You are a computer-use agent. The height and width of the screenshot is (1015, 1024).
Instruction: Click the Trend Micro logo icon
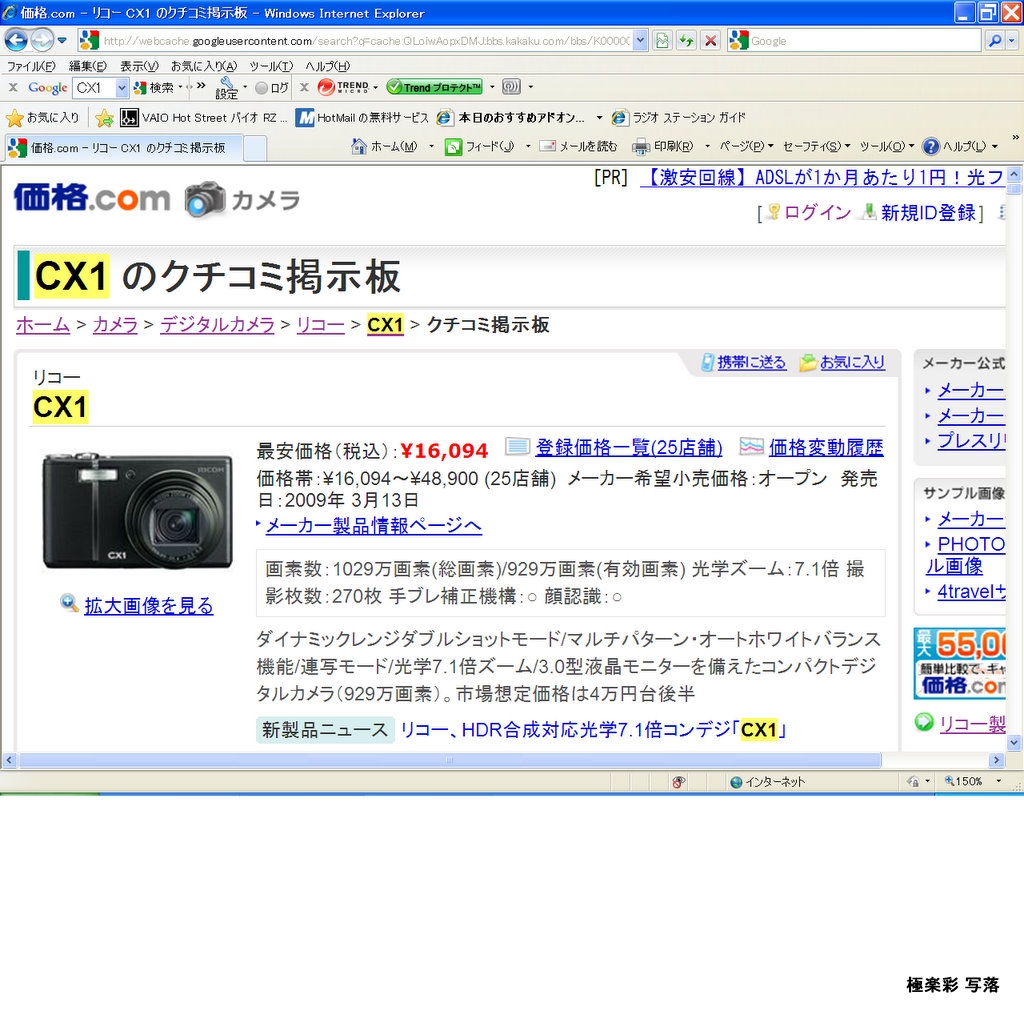(344, 87)
